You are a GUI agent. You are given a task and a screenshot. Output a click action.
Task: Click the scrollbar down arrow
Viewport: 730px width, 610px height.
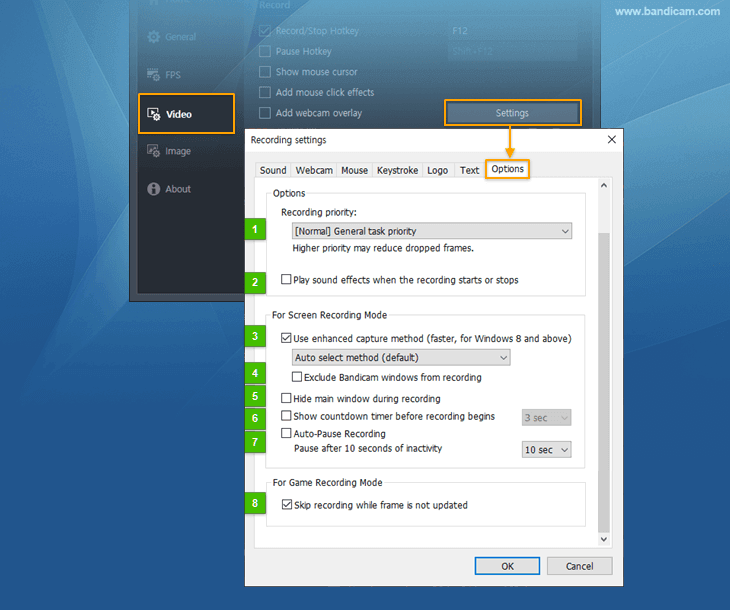(604, 539)
